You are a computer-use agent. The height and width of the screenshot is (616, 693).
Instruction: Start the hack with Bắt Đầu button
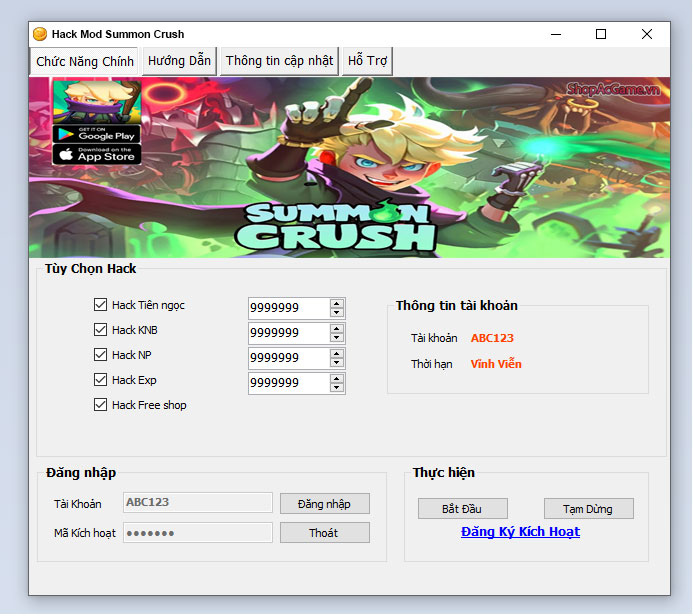(x=463, y=509)
